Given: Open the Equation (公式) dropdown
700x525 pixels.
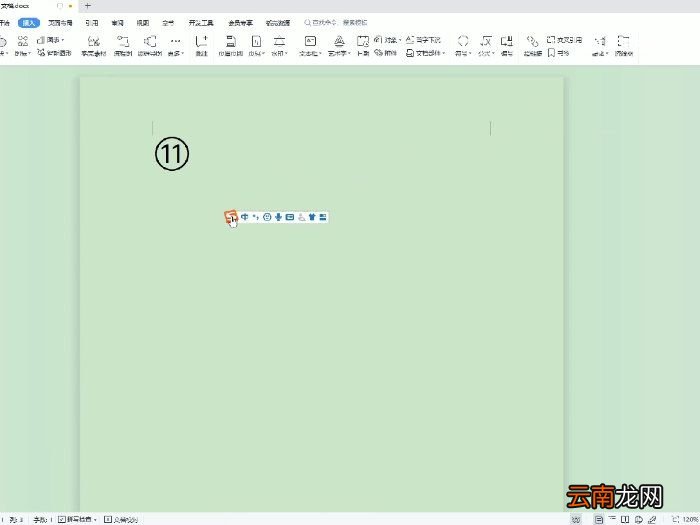Looking at the screenshot, I should click(486, 46).
